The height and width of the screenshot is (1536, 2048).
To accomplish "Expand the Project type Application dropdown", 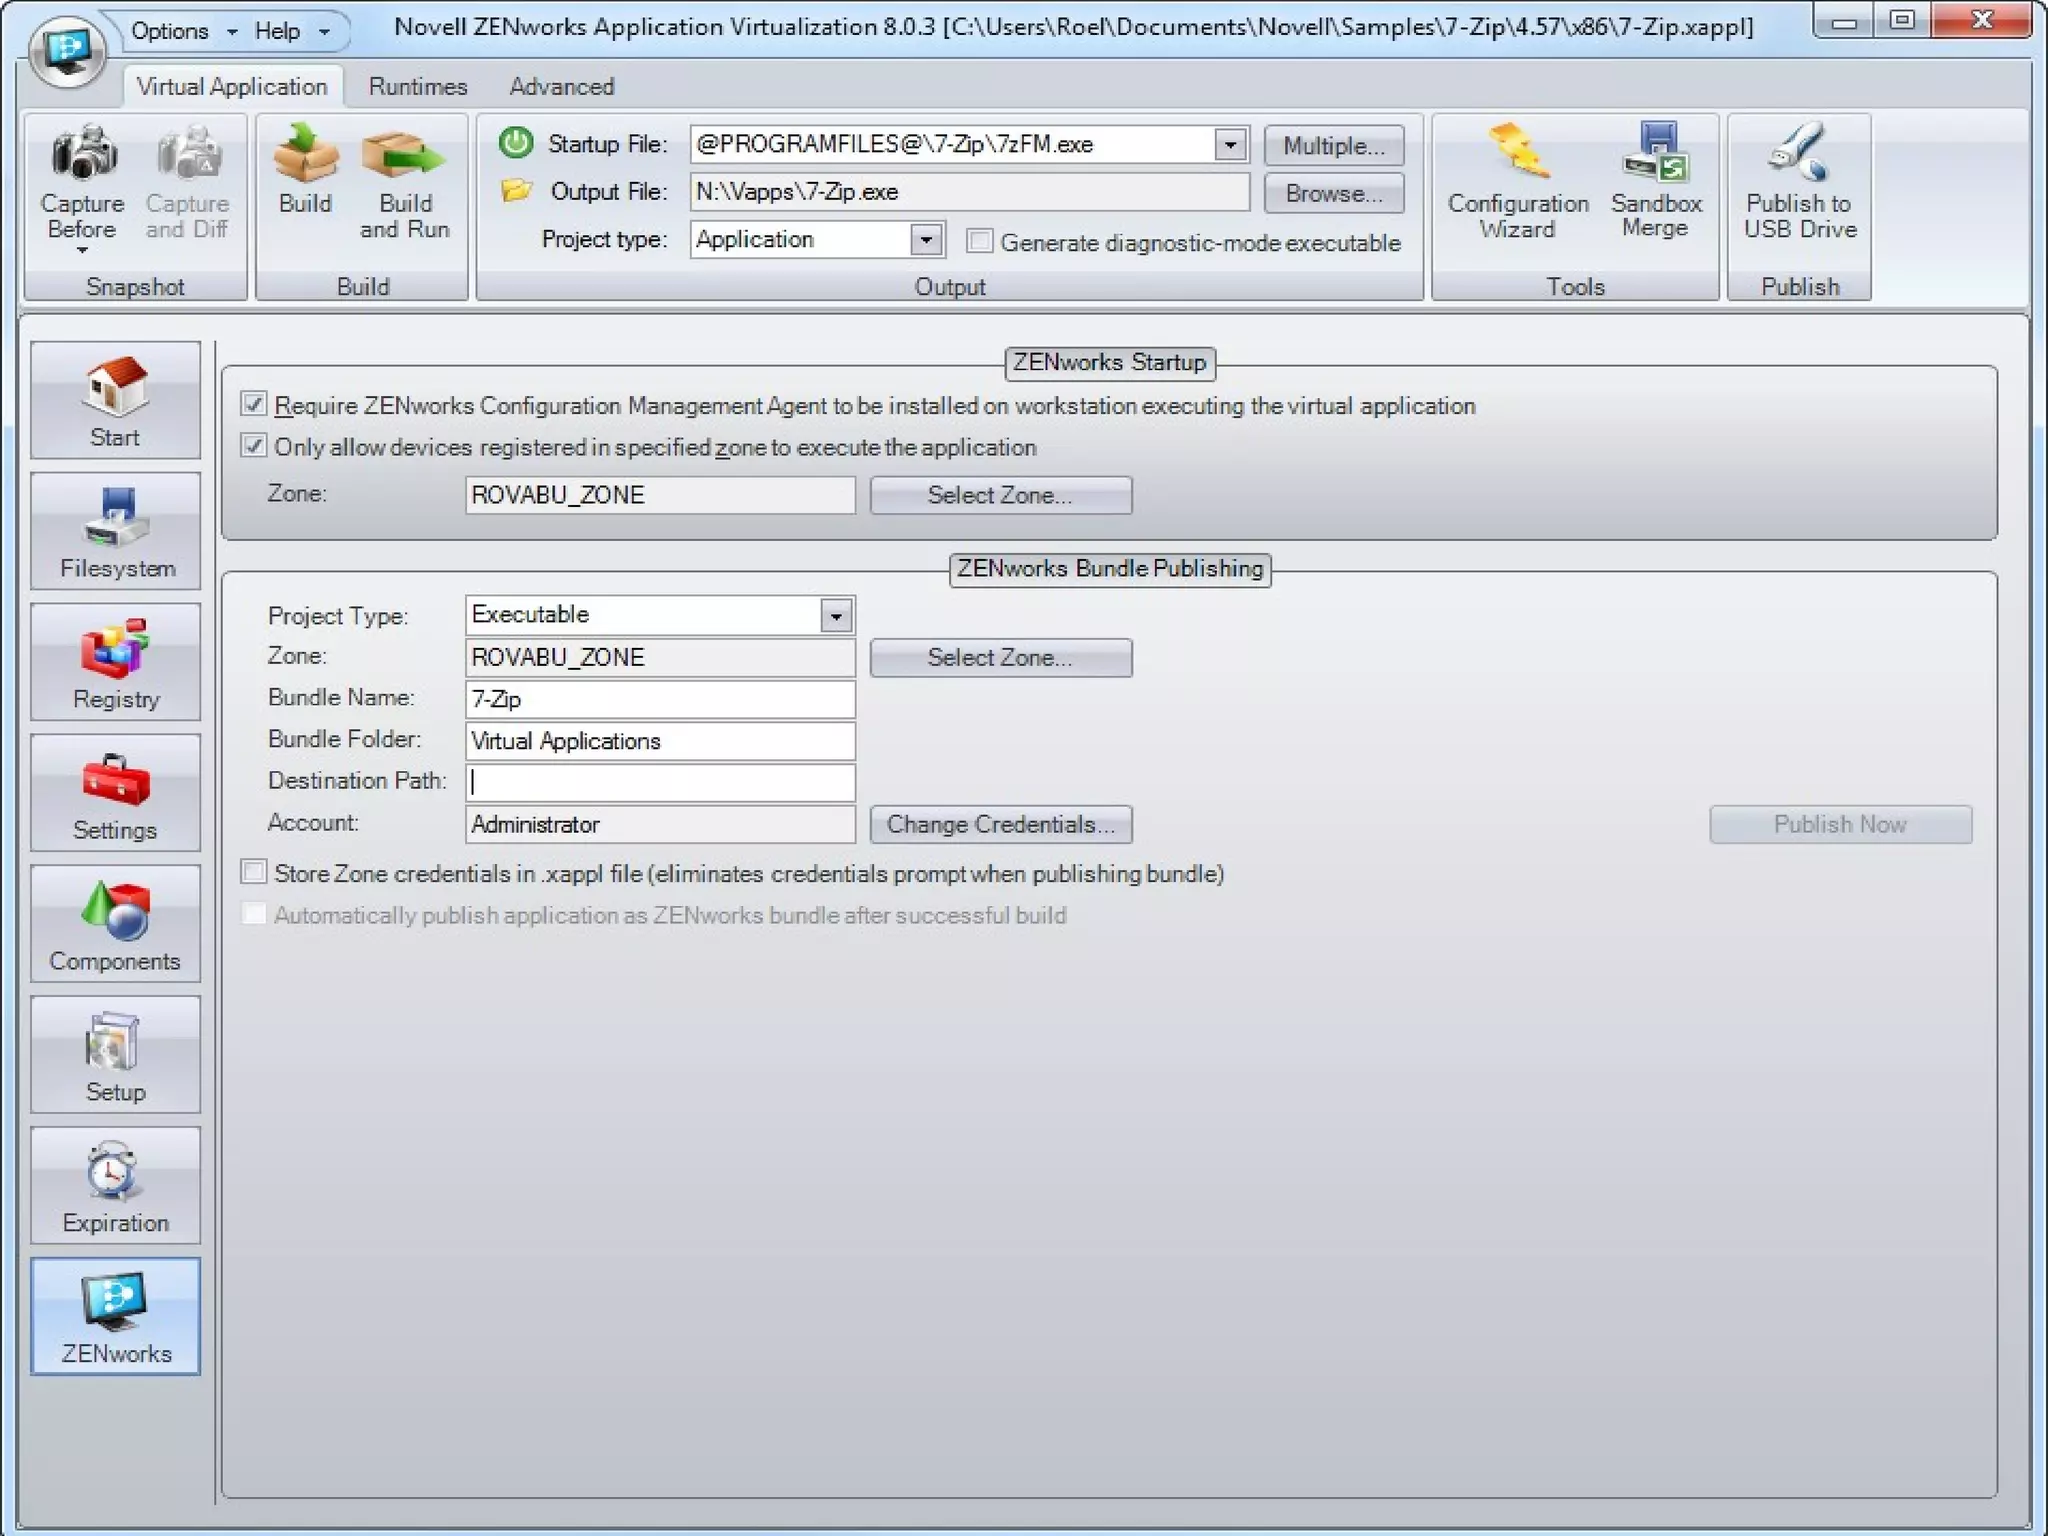I will [x=927, y=240].
